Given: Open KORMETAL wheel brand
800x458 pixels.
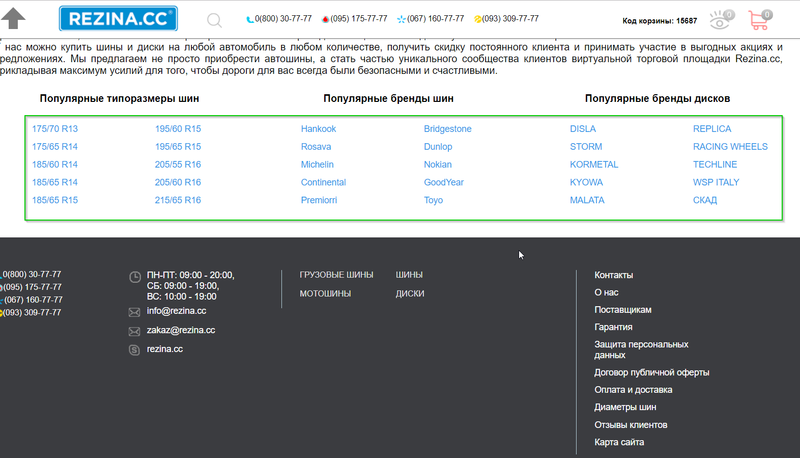Looking at the screenshot, I should pos(594,165).
